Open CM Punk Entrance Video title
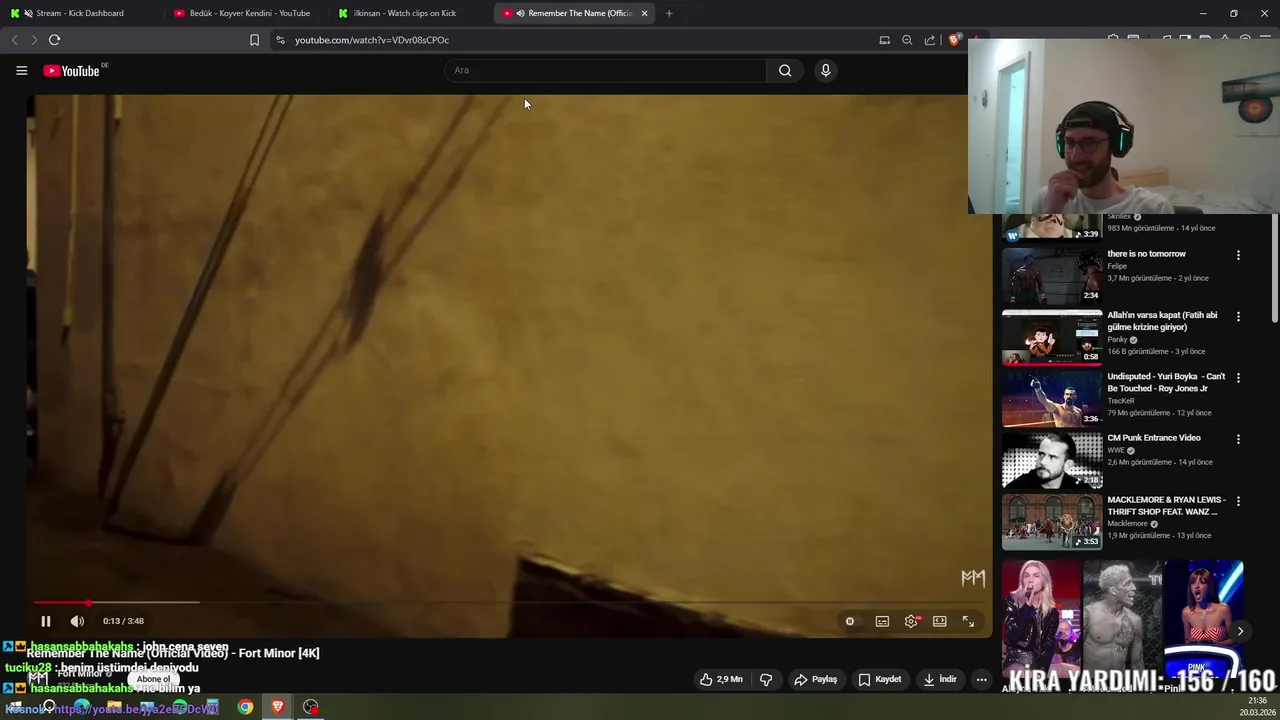Screen dimensions: 1280x720 1154,438
